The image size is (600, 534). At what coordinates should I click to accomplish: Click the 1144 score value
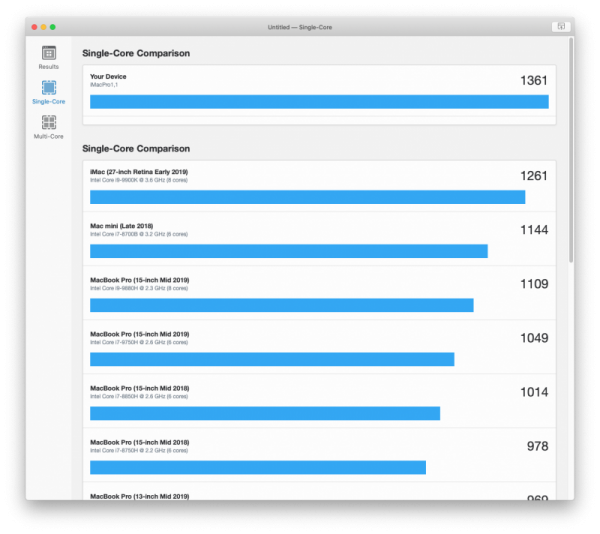534,230
